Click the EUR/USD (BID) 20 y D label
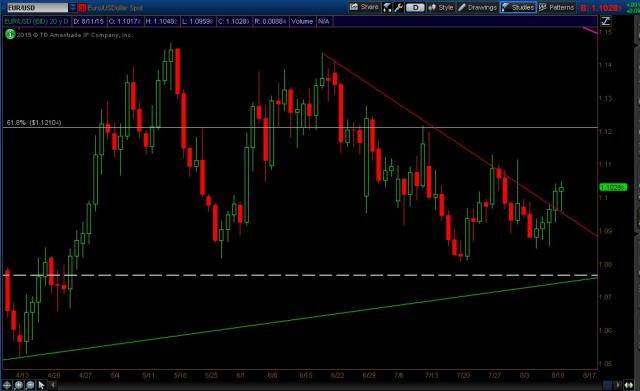This screenshot has width=640, height=391. coord(36,21)
